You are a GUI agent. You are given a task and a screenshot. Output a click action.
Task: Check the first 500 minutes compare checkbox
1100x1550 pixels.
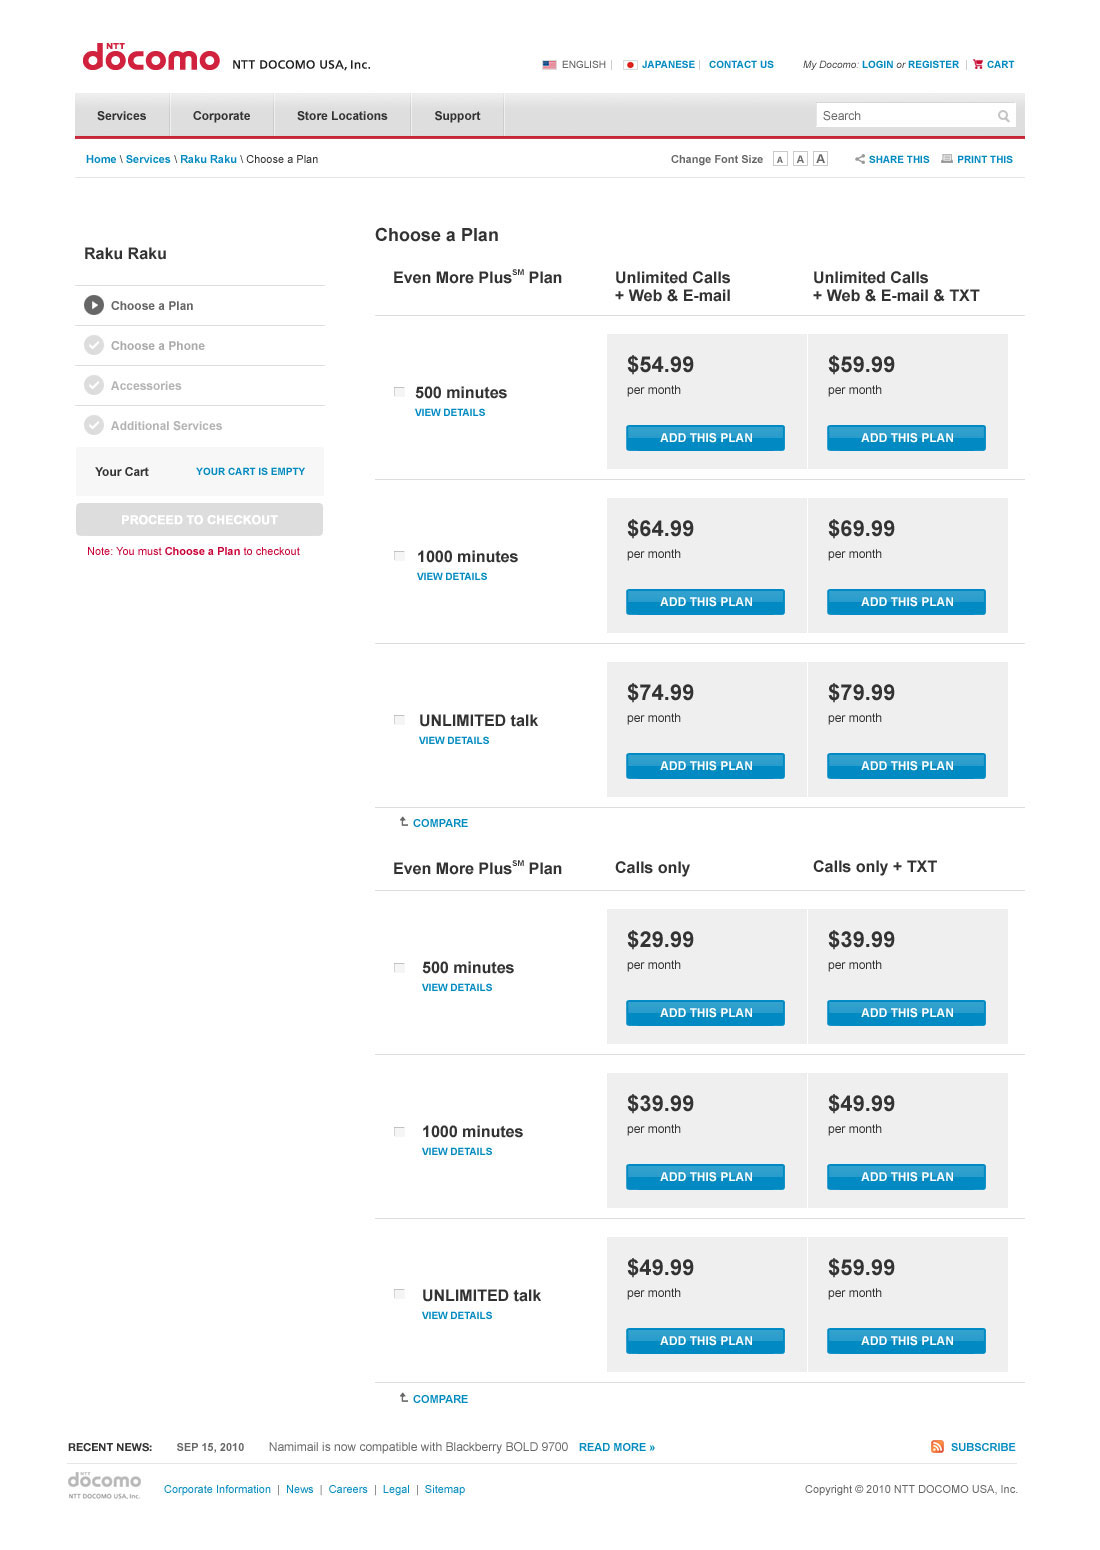[x=399, y=392]
